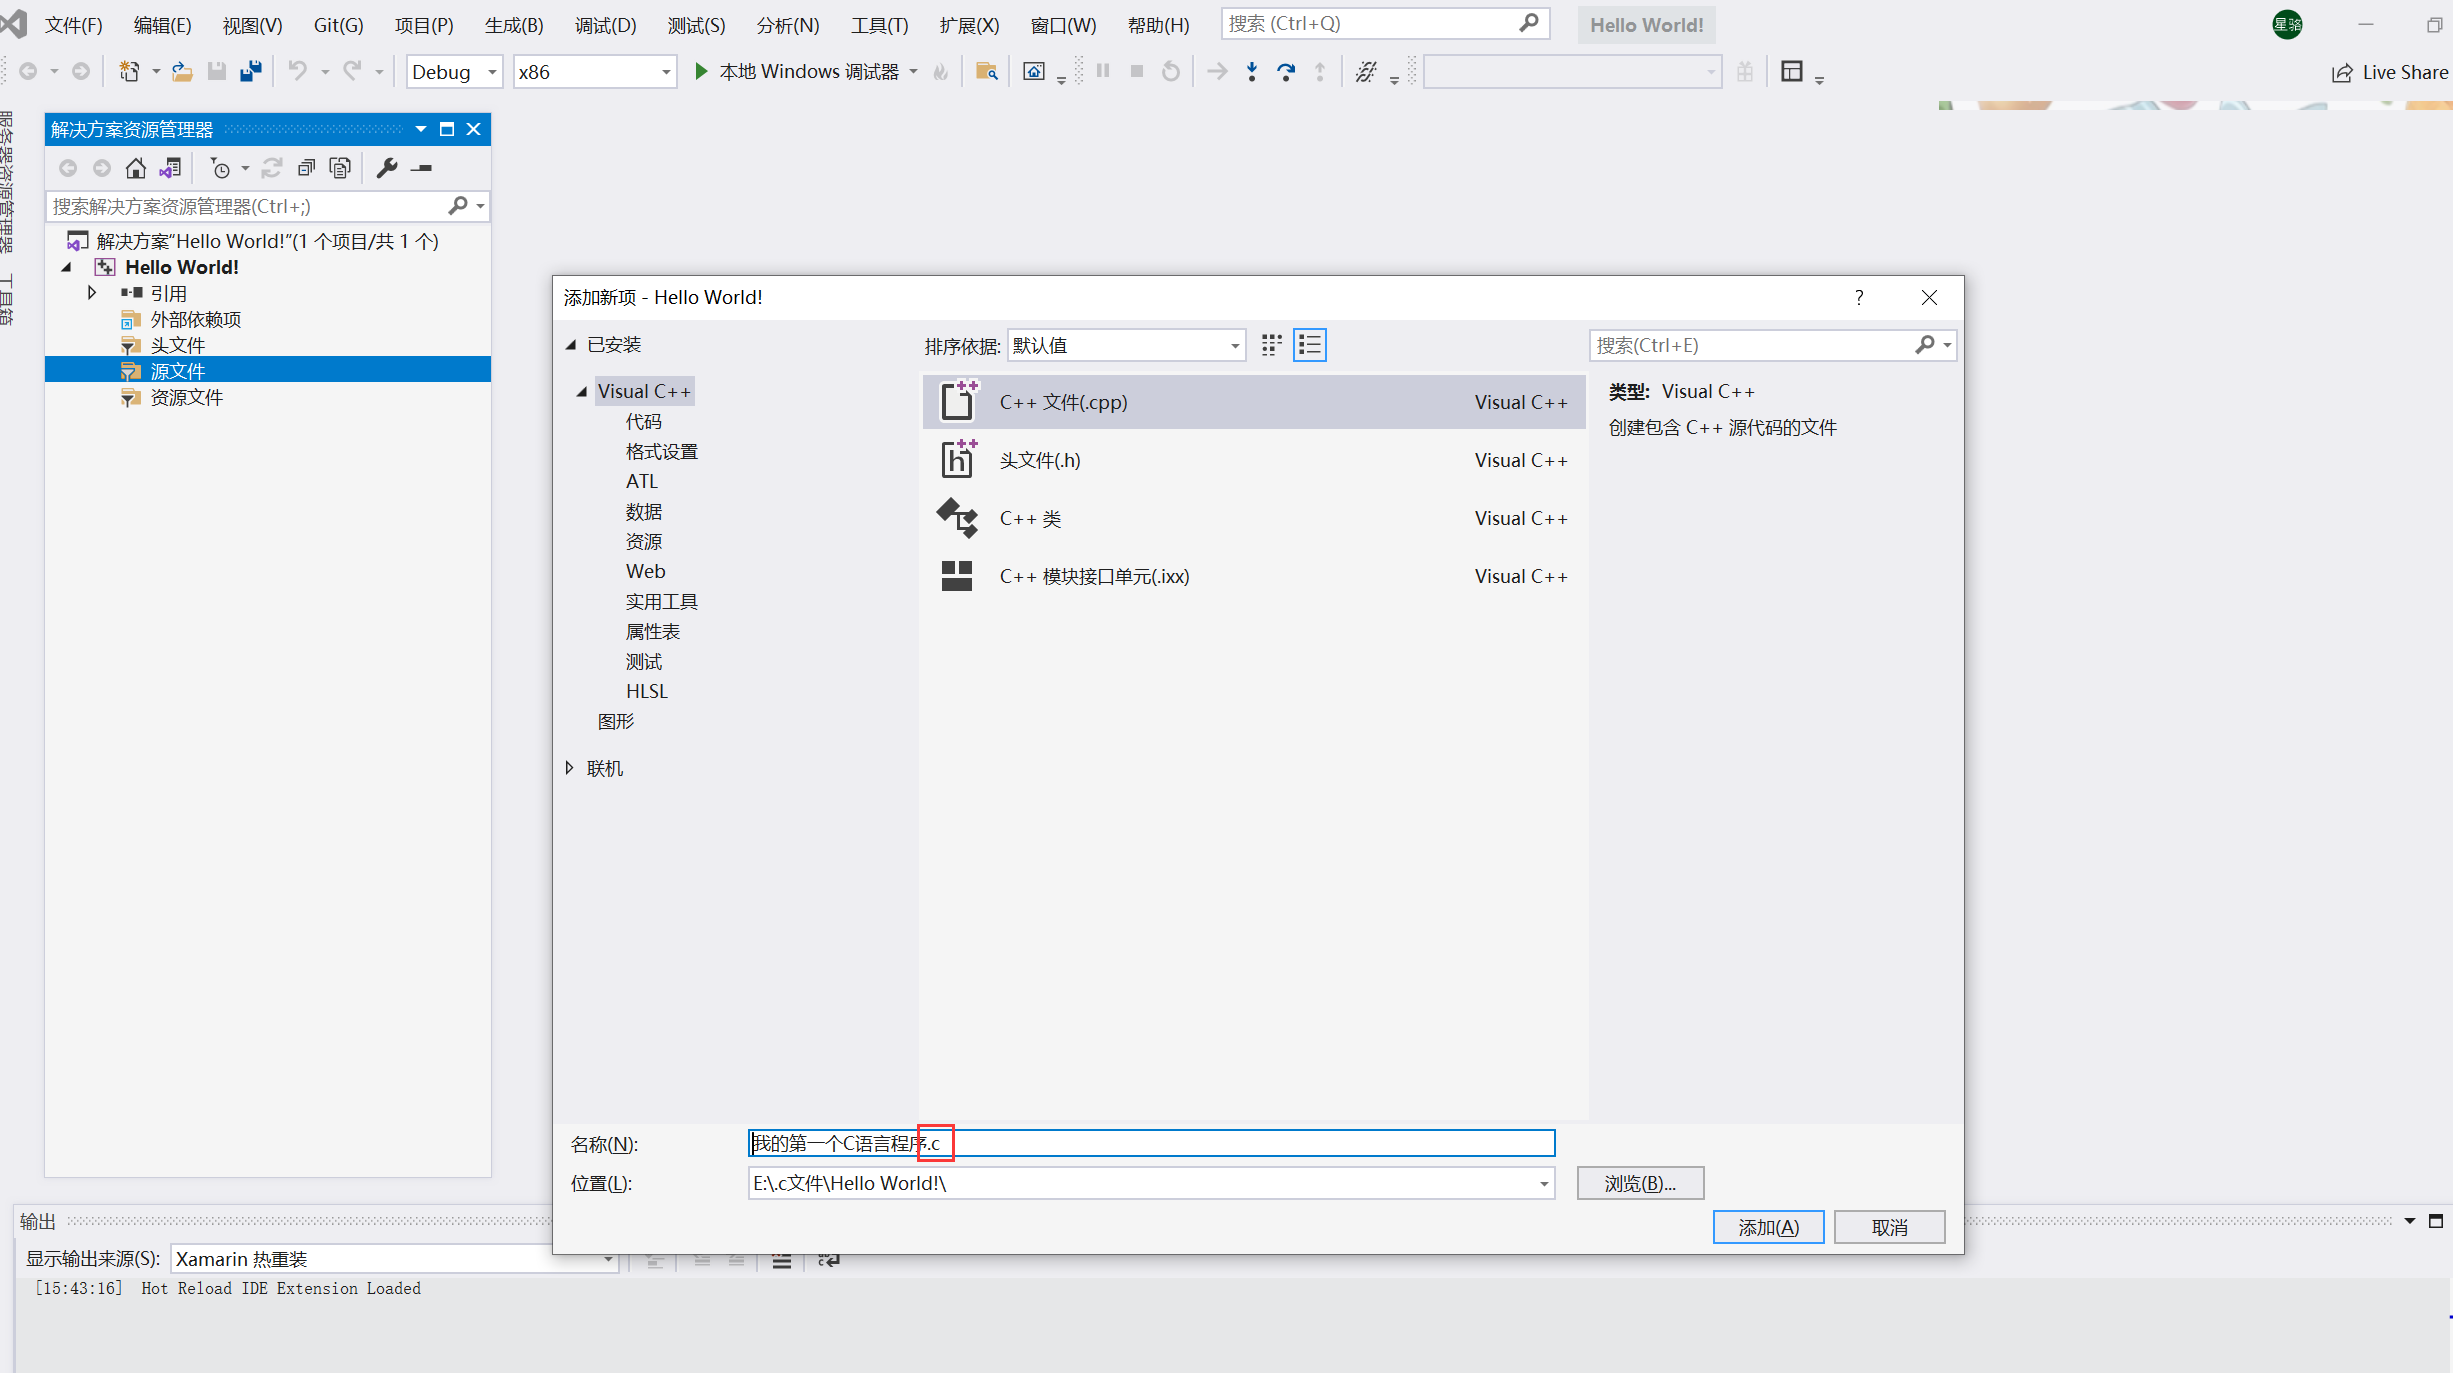Click the Properties wrench icon in Solution Explorer
The height and width of the screenshot is (1373, 2453).
(386, 168)
